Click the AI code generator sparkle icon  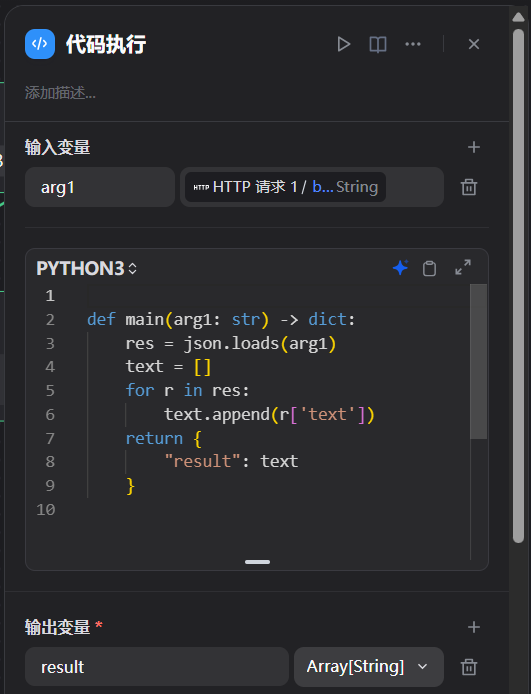[x=400, y=268]
